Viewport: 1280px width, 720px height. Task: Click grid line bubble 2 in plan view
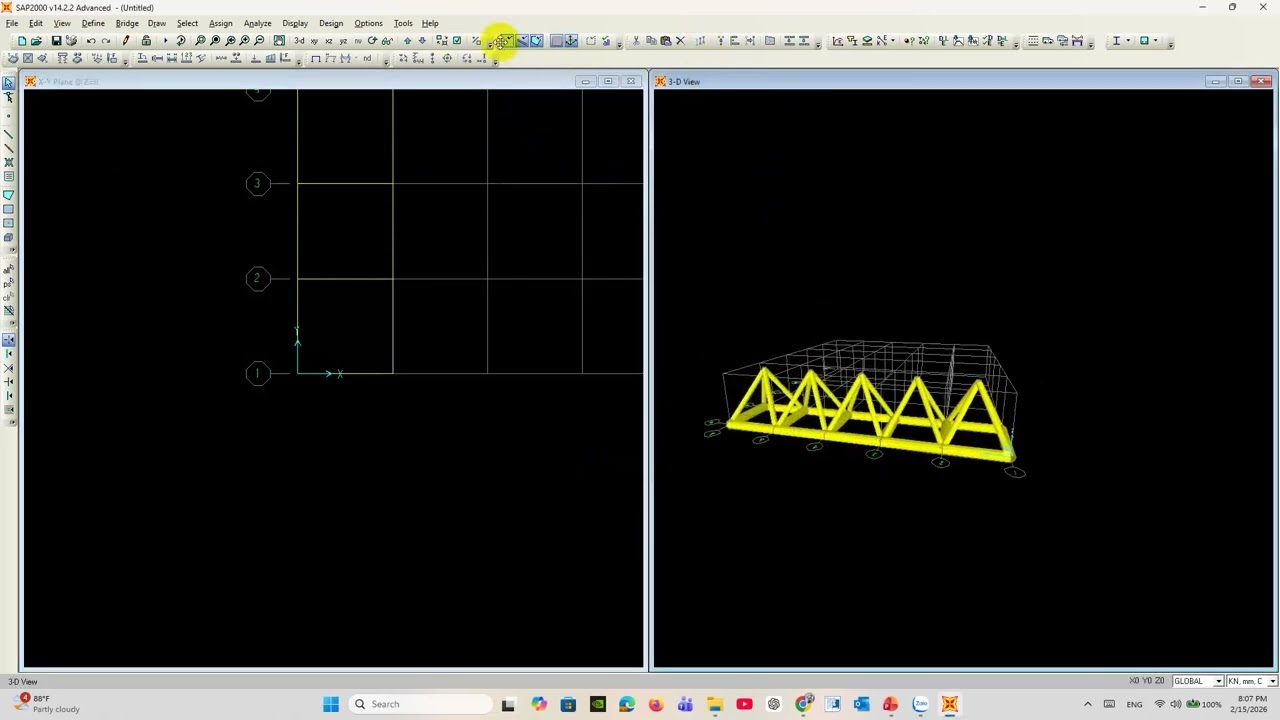pyautogui.click(x=257, y=278)
